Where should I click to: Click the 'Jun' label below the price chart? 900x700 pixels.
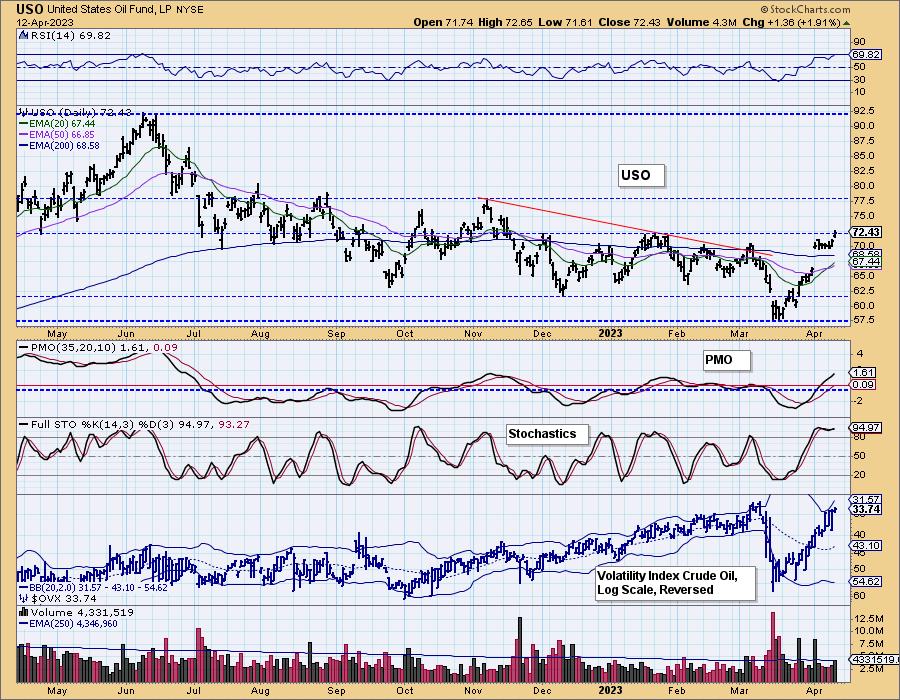coord(126,334)
